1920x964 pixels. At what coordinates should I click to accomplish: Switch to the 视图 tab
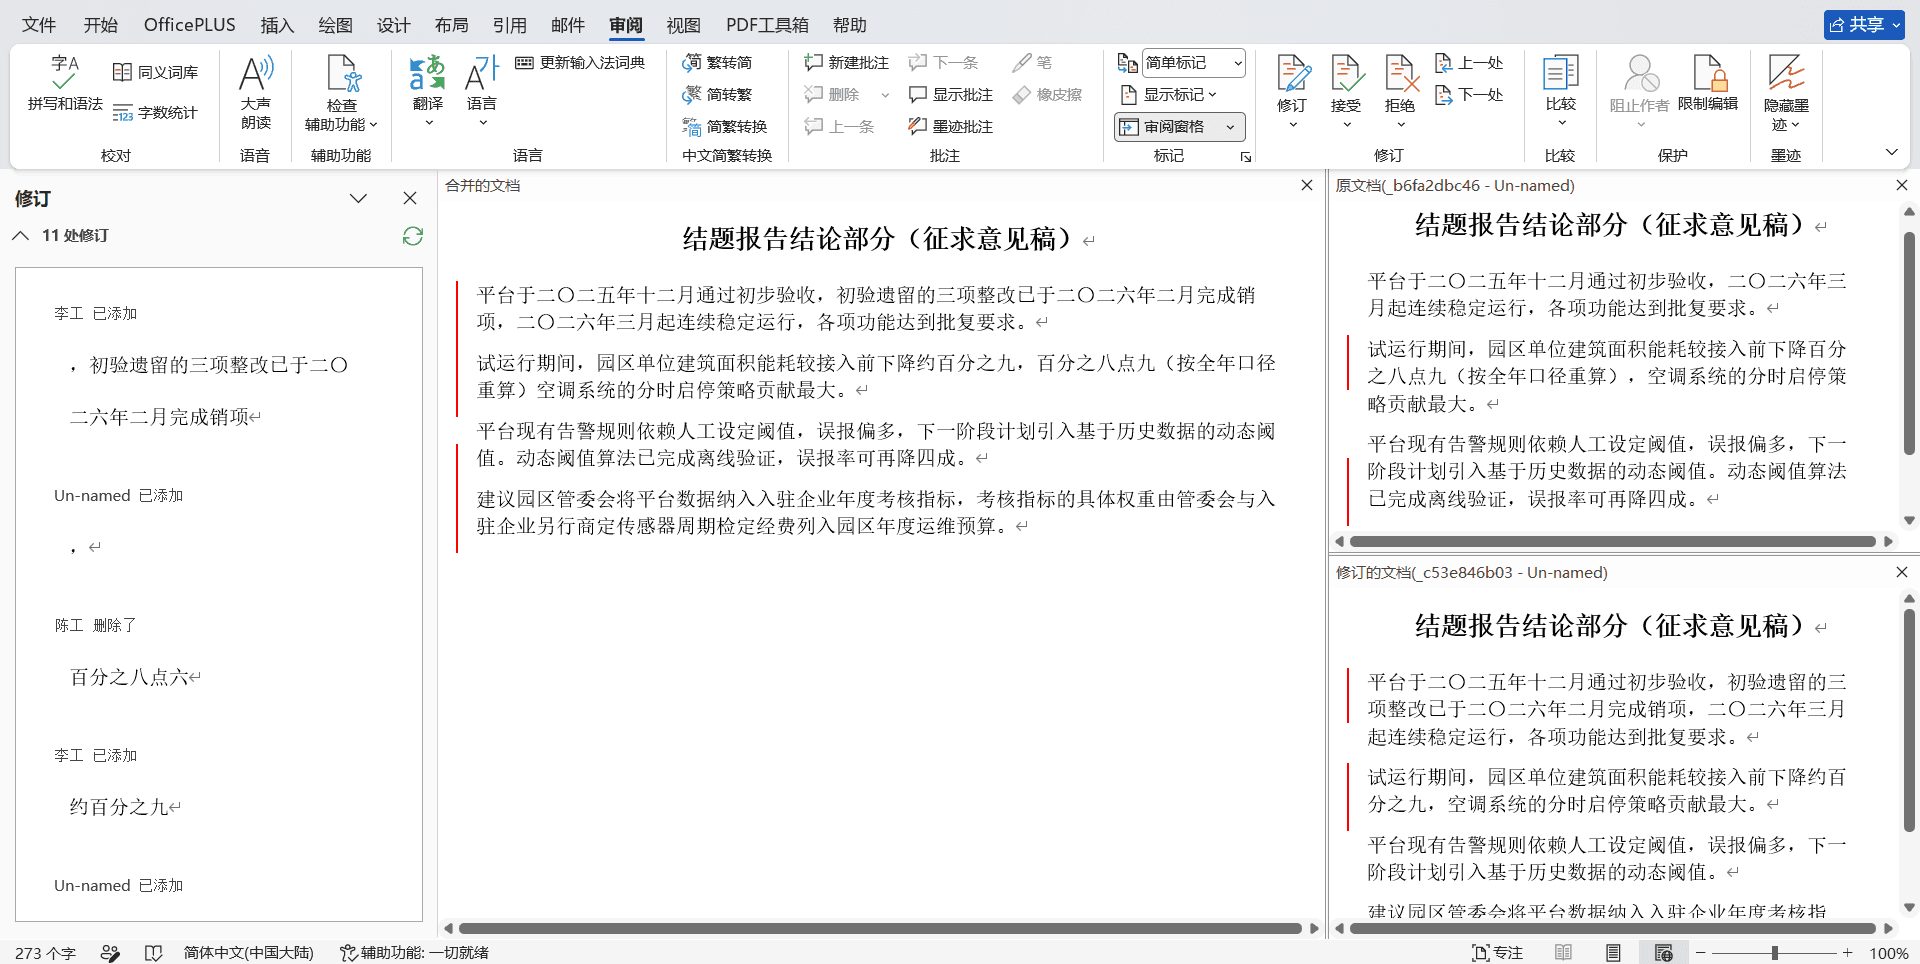pos(684,25)
